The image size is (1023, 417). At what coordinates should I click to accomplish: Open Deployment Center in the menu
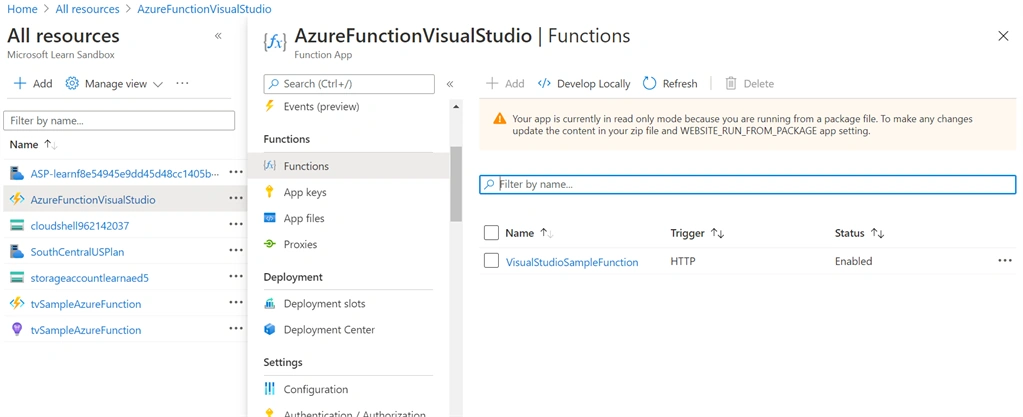pyautogui.click(x=329, y=330)
